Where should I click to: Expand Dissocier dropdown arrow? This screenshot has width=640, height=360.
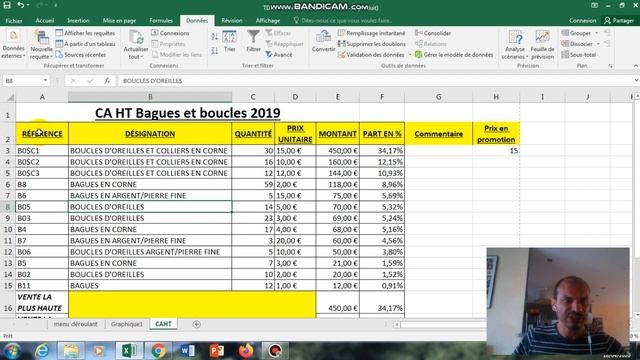coord(598,44)
